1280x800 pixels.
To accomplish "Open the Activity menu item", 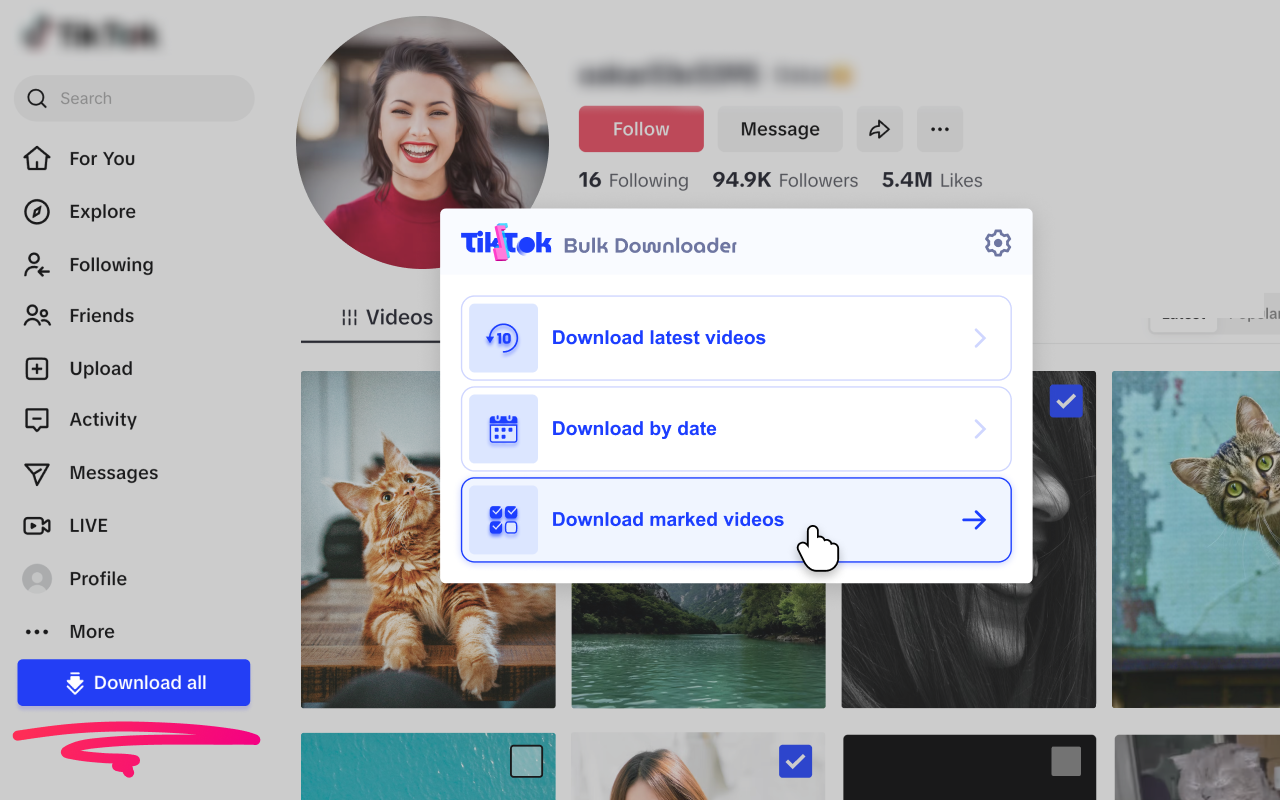I will (103, 419).
